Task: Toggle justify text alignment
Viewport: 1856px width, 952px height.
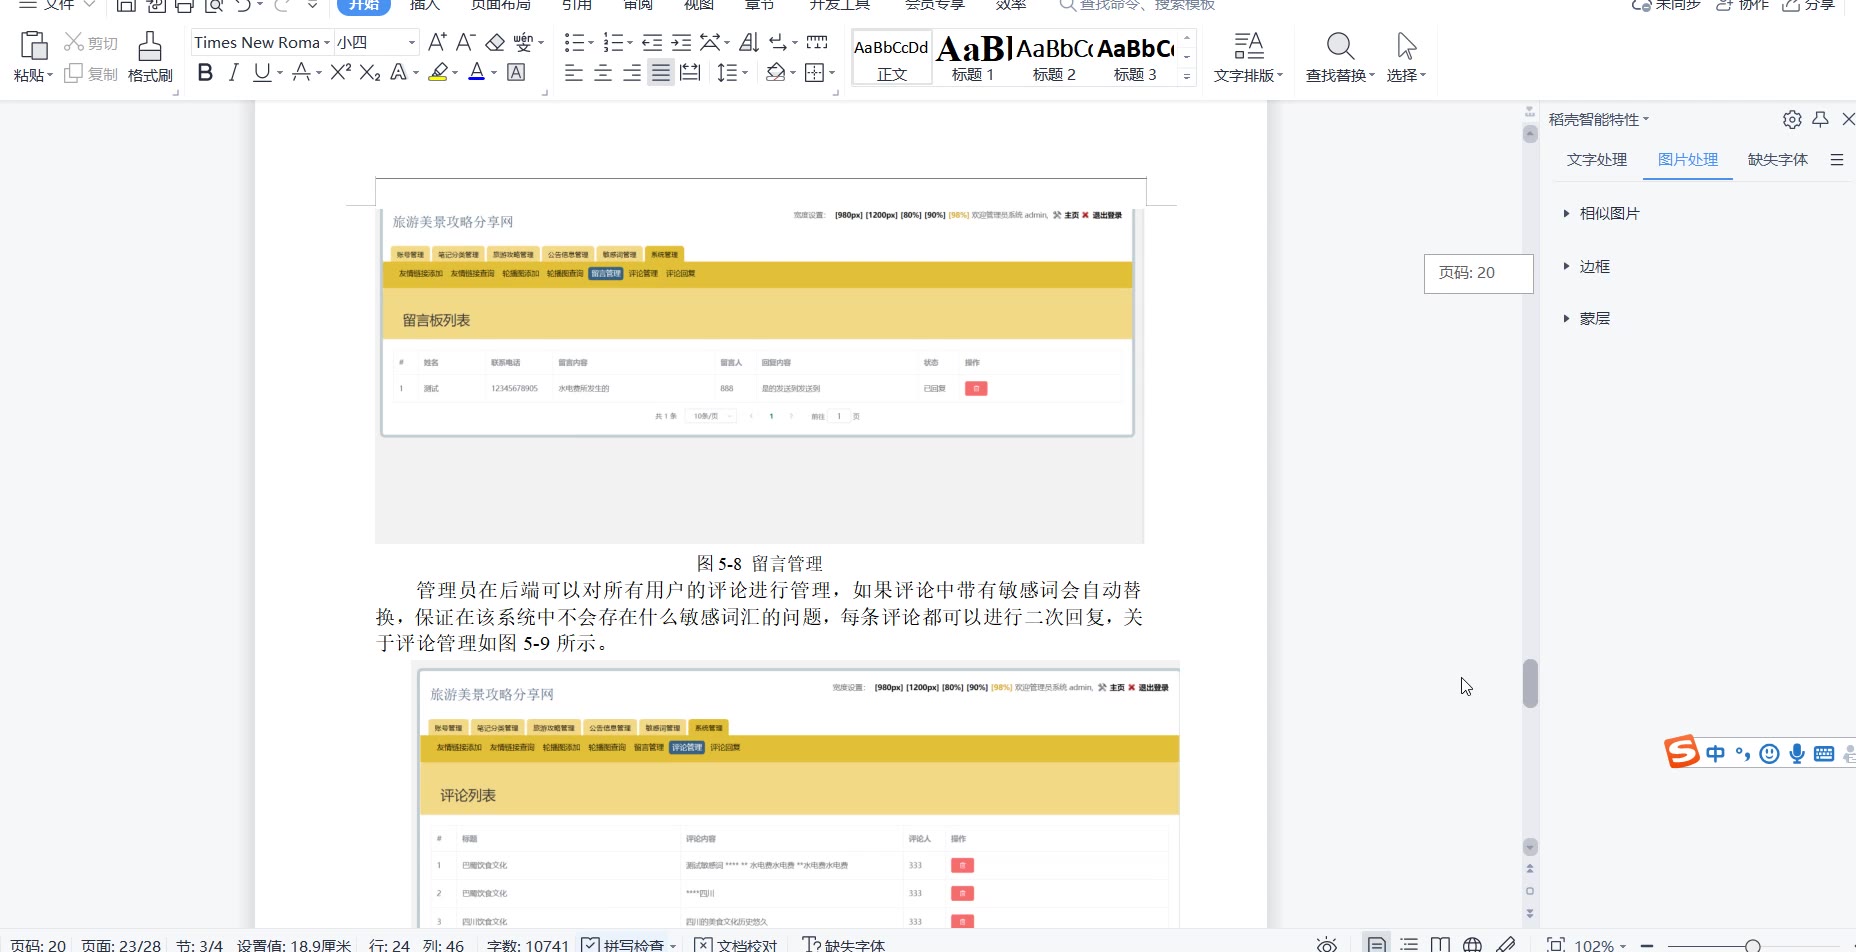Action: 661,72
